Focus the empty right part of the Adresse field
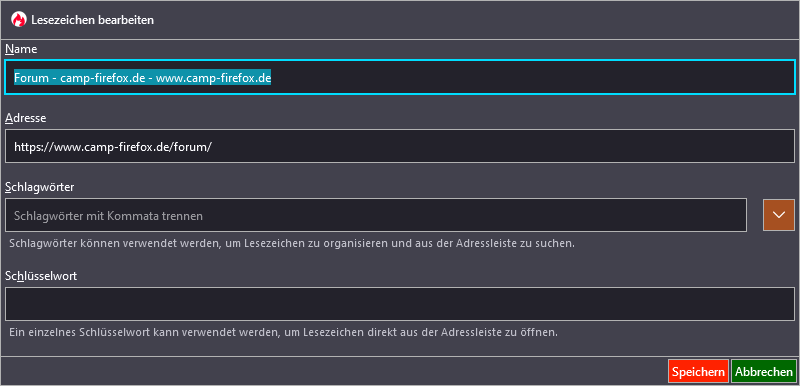 coord(503,146)
